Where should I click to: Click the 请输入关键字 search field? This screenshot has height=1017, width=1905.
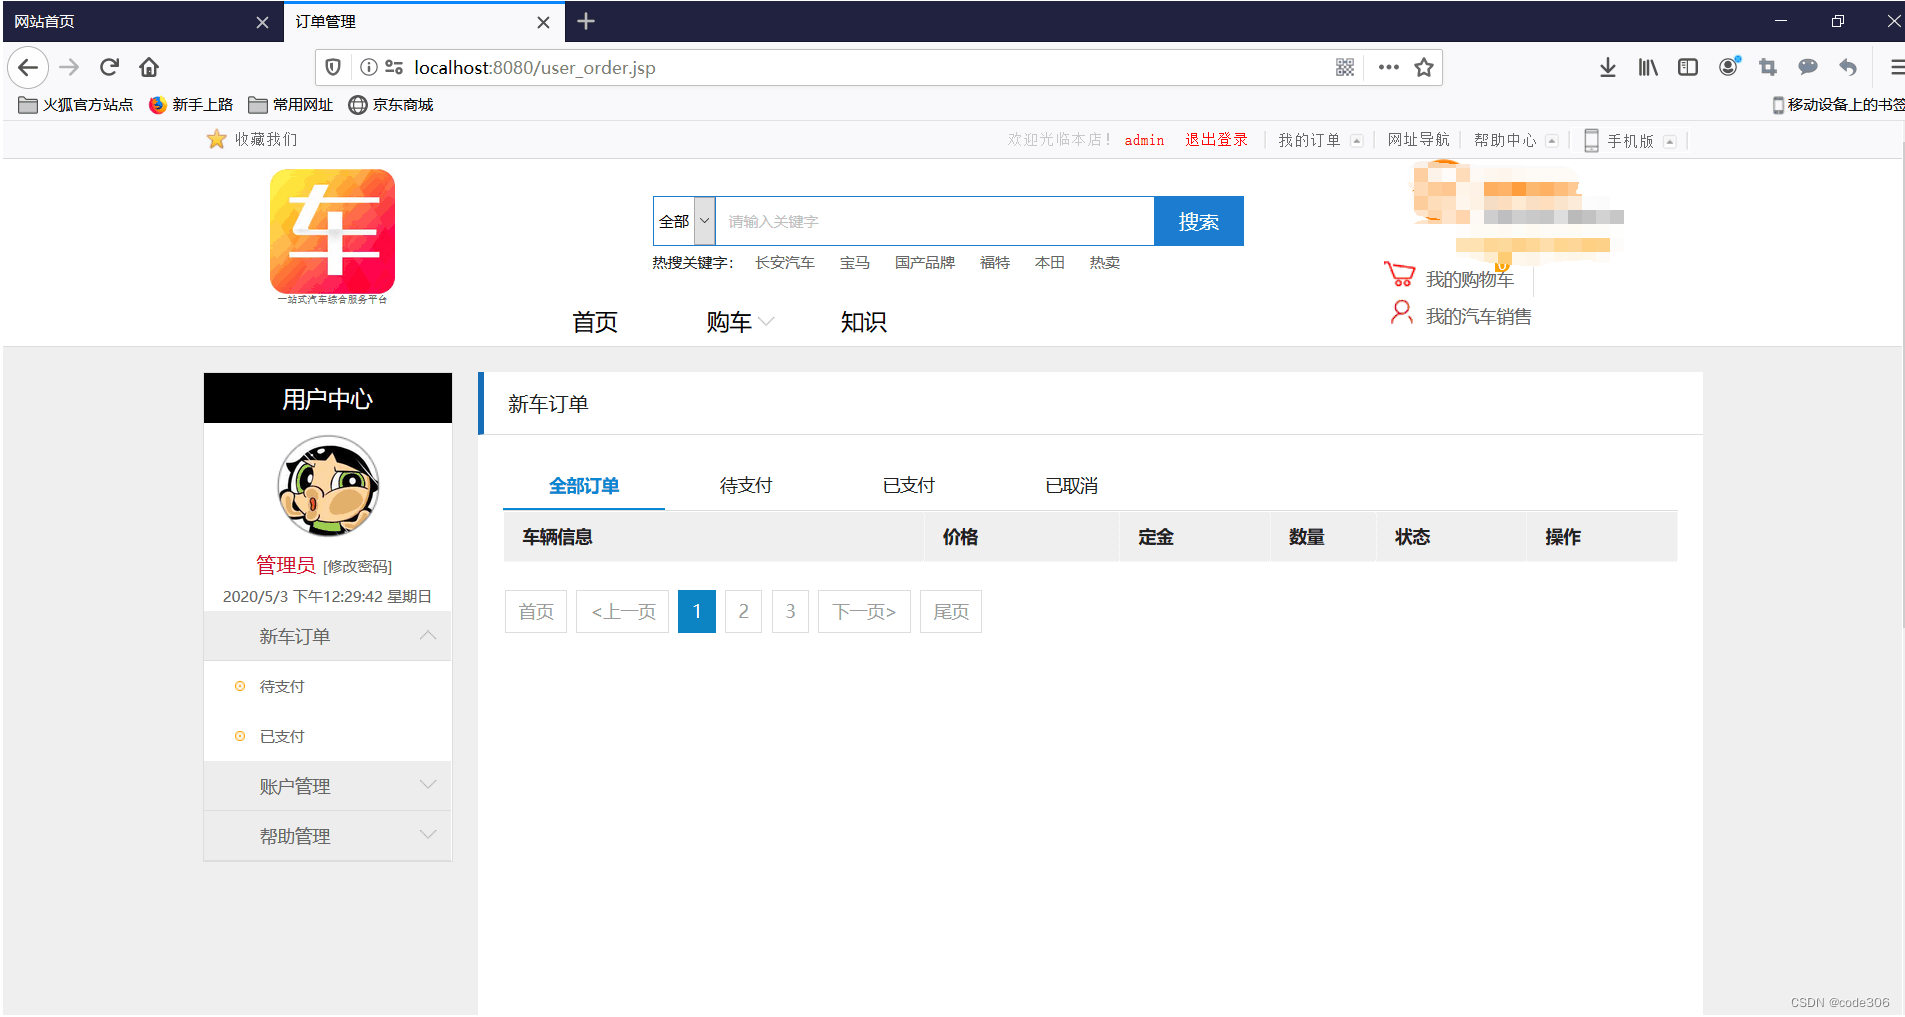click(935, 221)
